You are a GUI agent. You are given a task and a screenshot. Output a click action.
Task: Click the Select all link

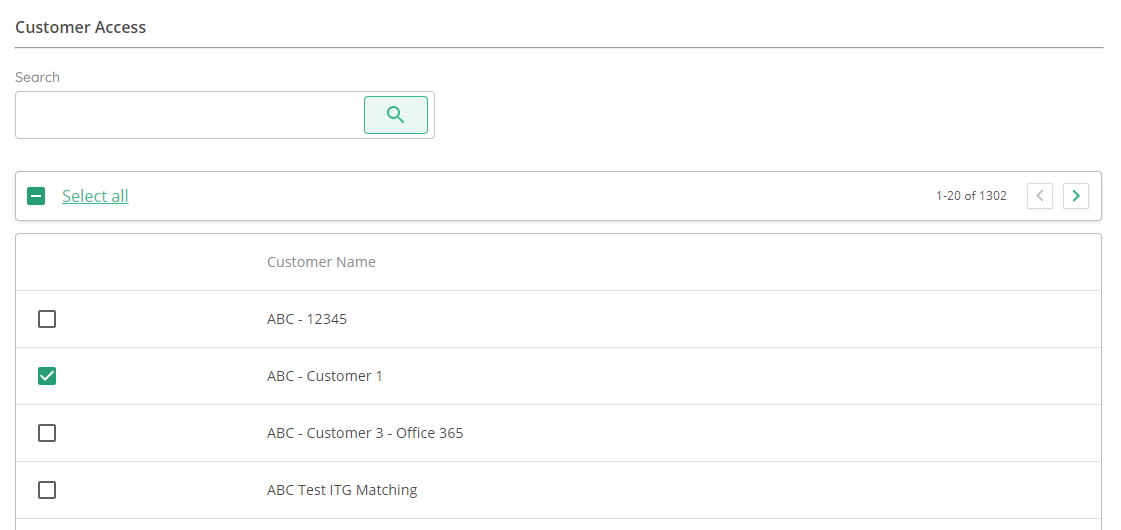click(95, 196)
